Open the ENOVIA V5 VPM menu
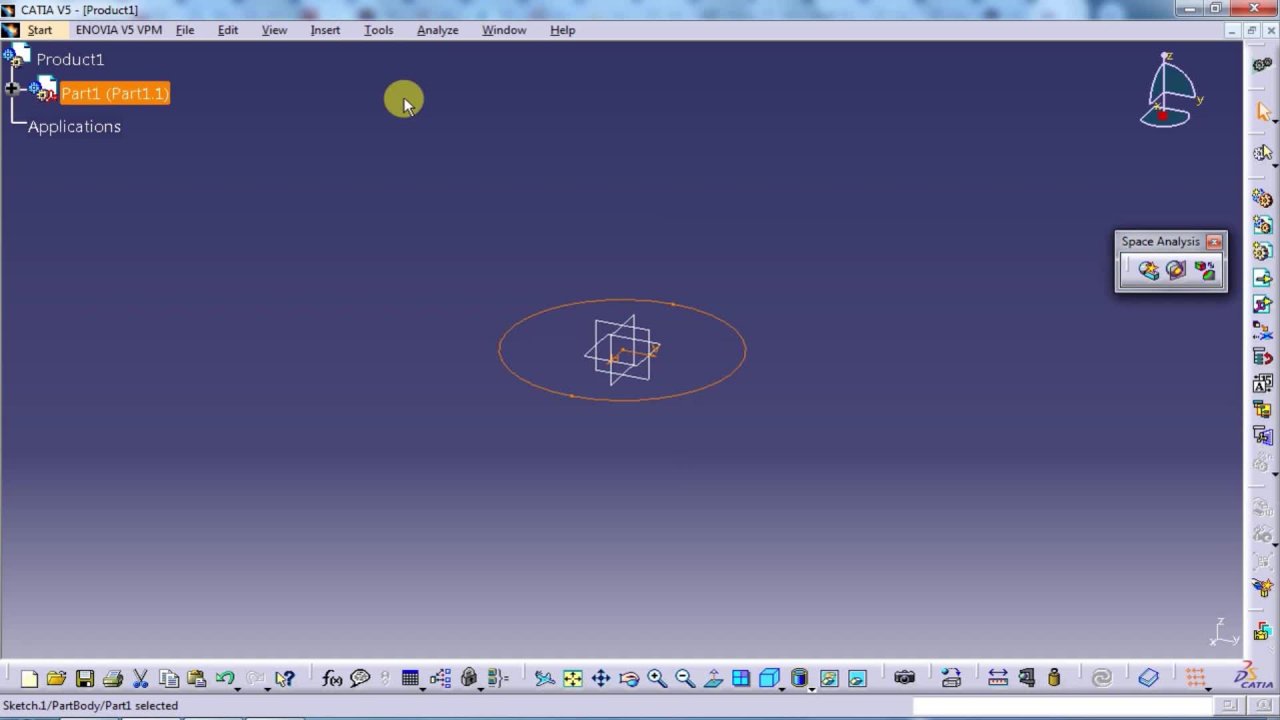The height and width of the screenshot is (720, 1280). pyautogui.click(x=119, y=30)
